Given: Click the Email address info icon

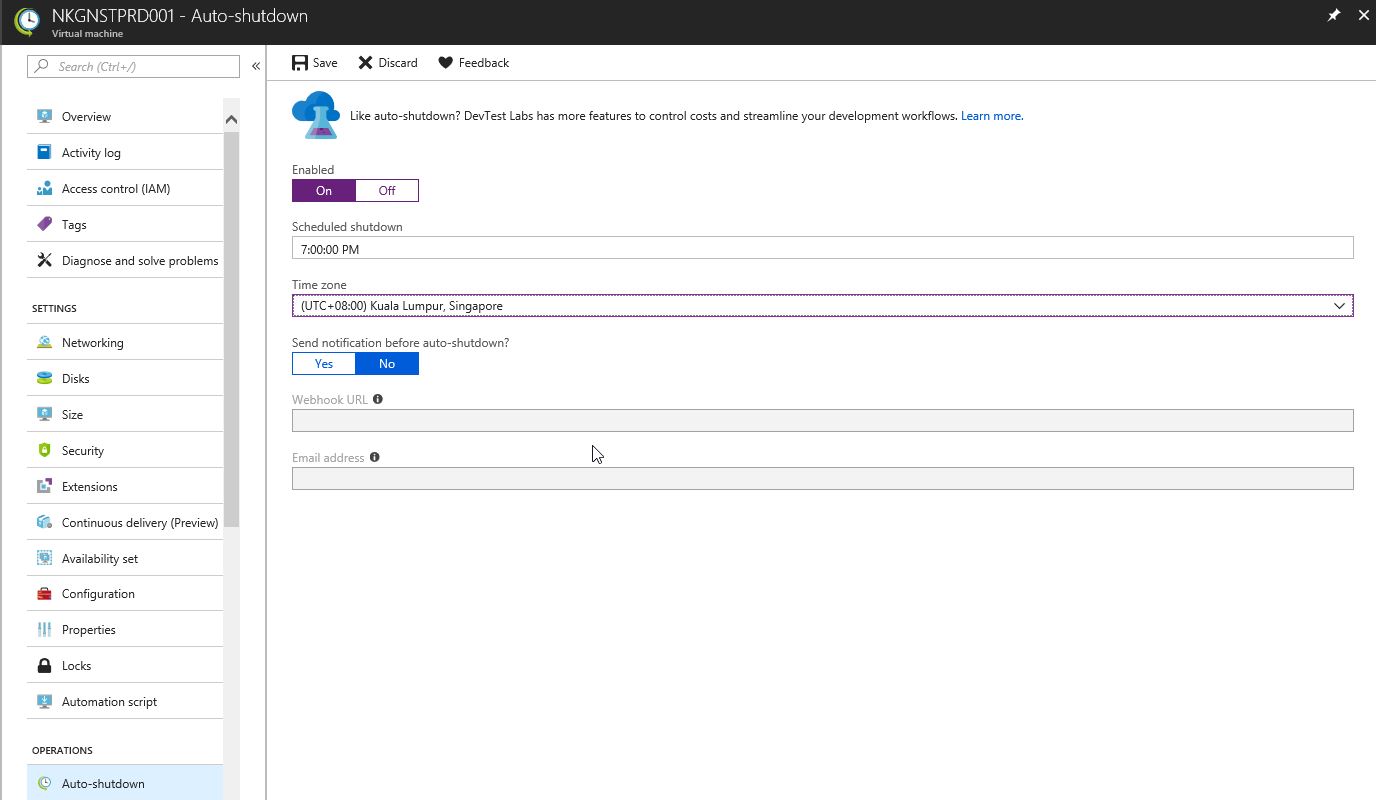Looking at the screenshot, I should [375, 457].
